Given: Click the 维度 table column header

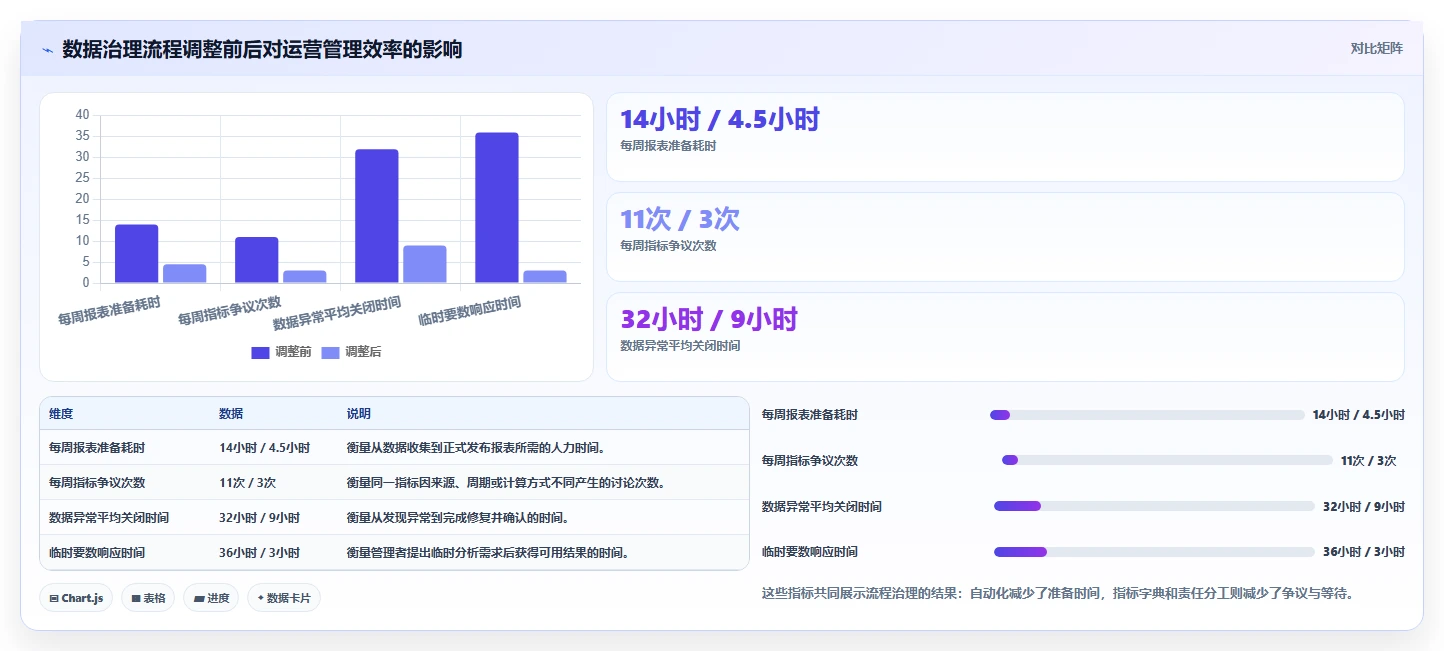Looking at the screenshot, I should pos(61,414).
